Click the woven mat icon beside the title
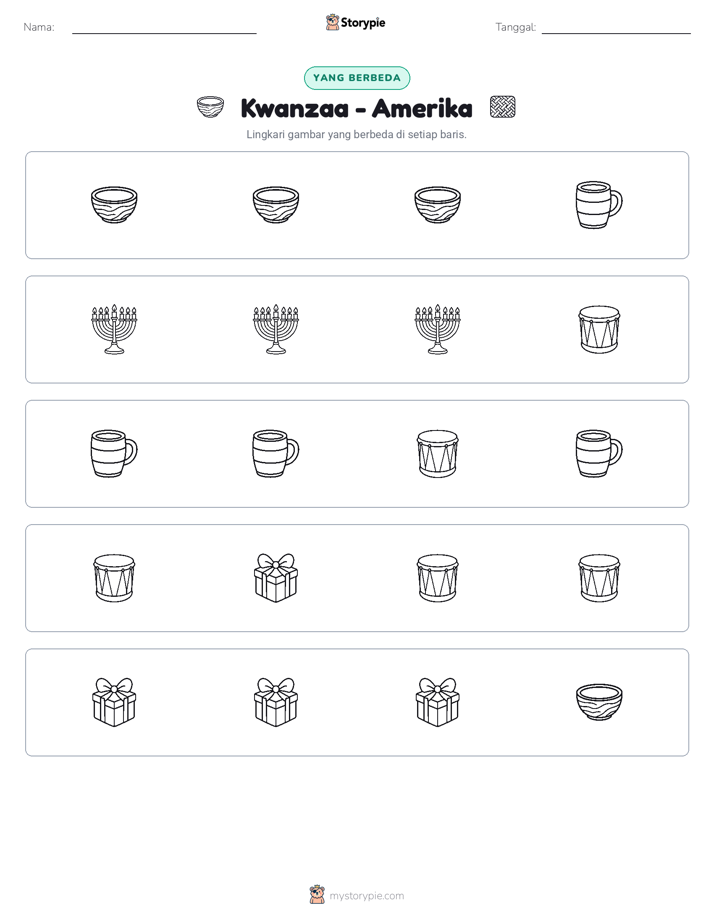 [503, 107]
